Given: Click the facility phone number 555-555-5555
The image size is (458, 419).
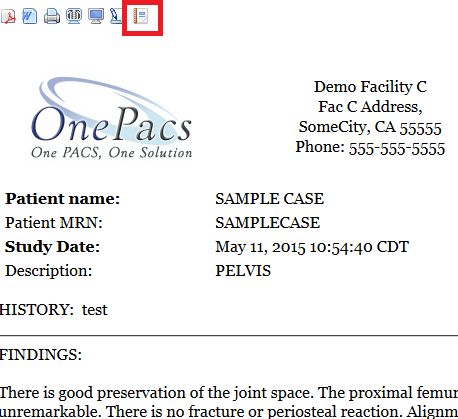Looking at the screenshot, I should point(397,148).
